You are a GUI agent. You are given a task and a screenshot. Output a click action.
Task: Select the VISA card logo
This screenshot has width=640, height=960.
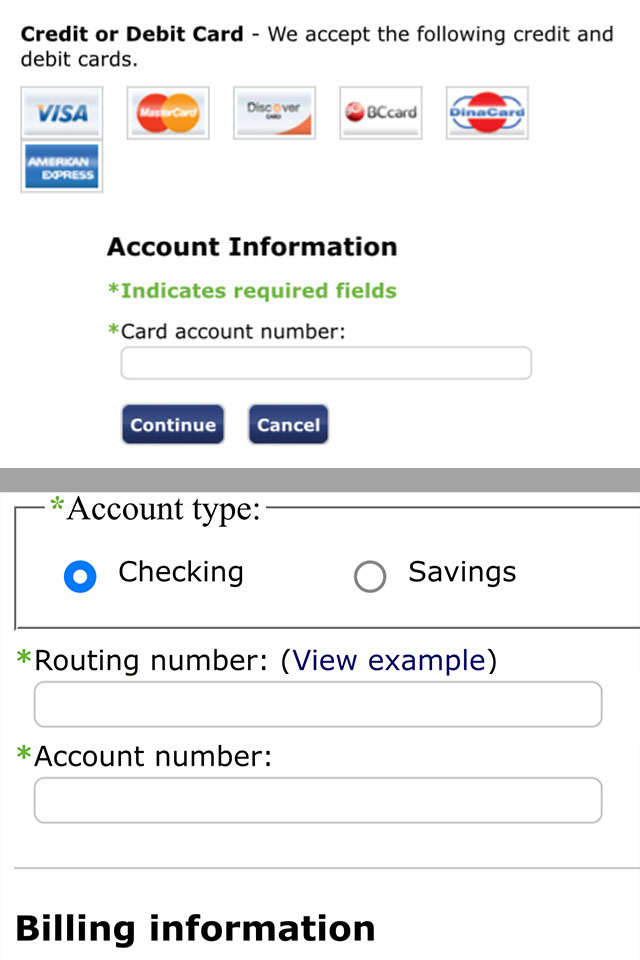point(61,112)
